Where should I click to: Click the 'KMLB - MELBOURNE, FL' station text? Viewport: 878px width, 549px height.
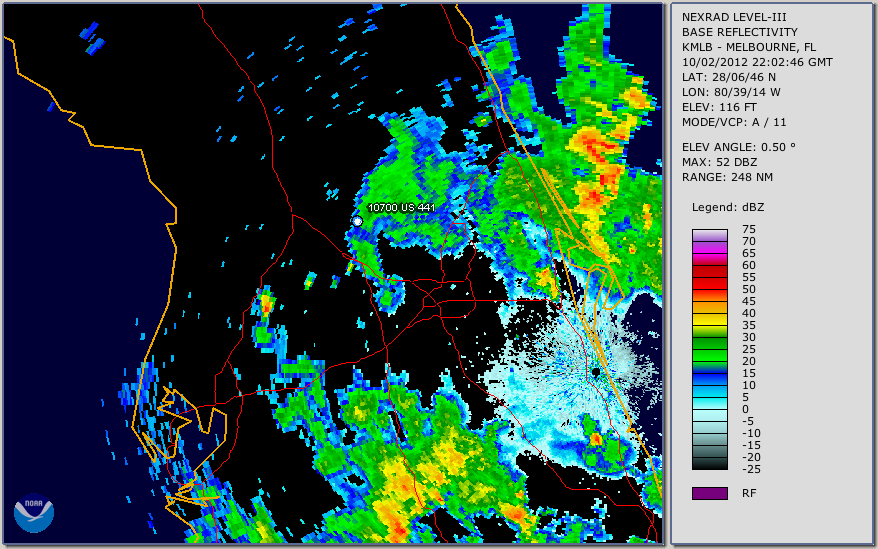749,47
